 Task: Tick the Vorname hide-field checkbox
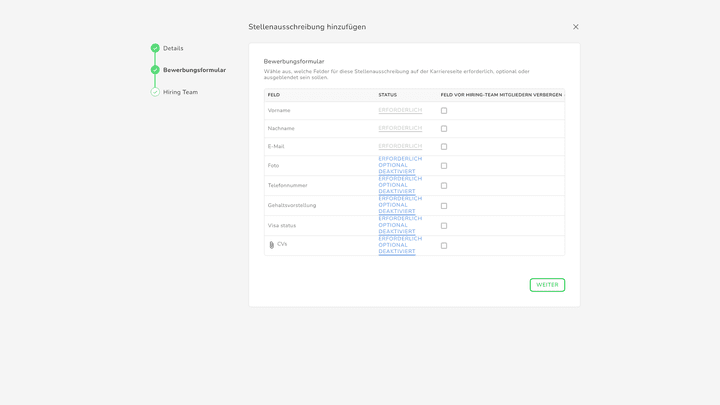[x=444, y=111]
